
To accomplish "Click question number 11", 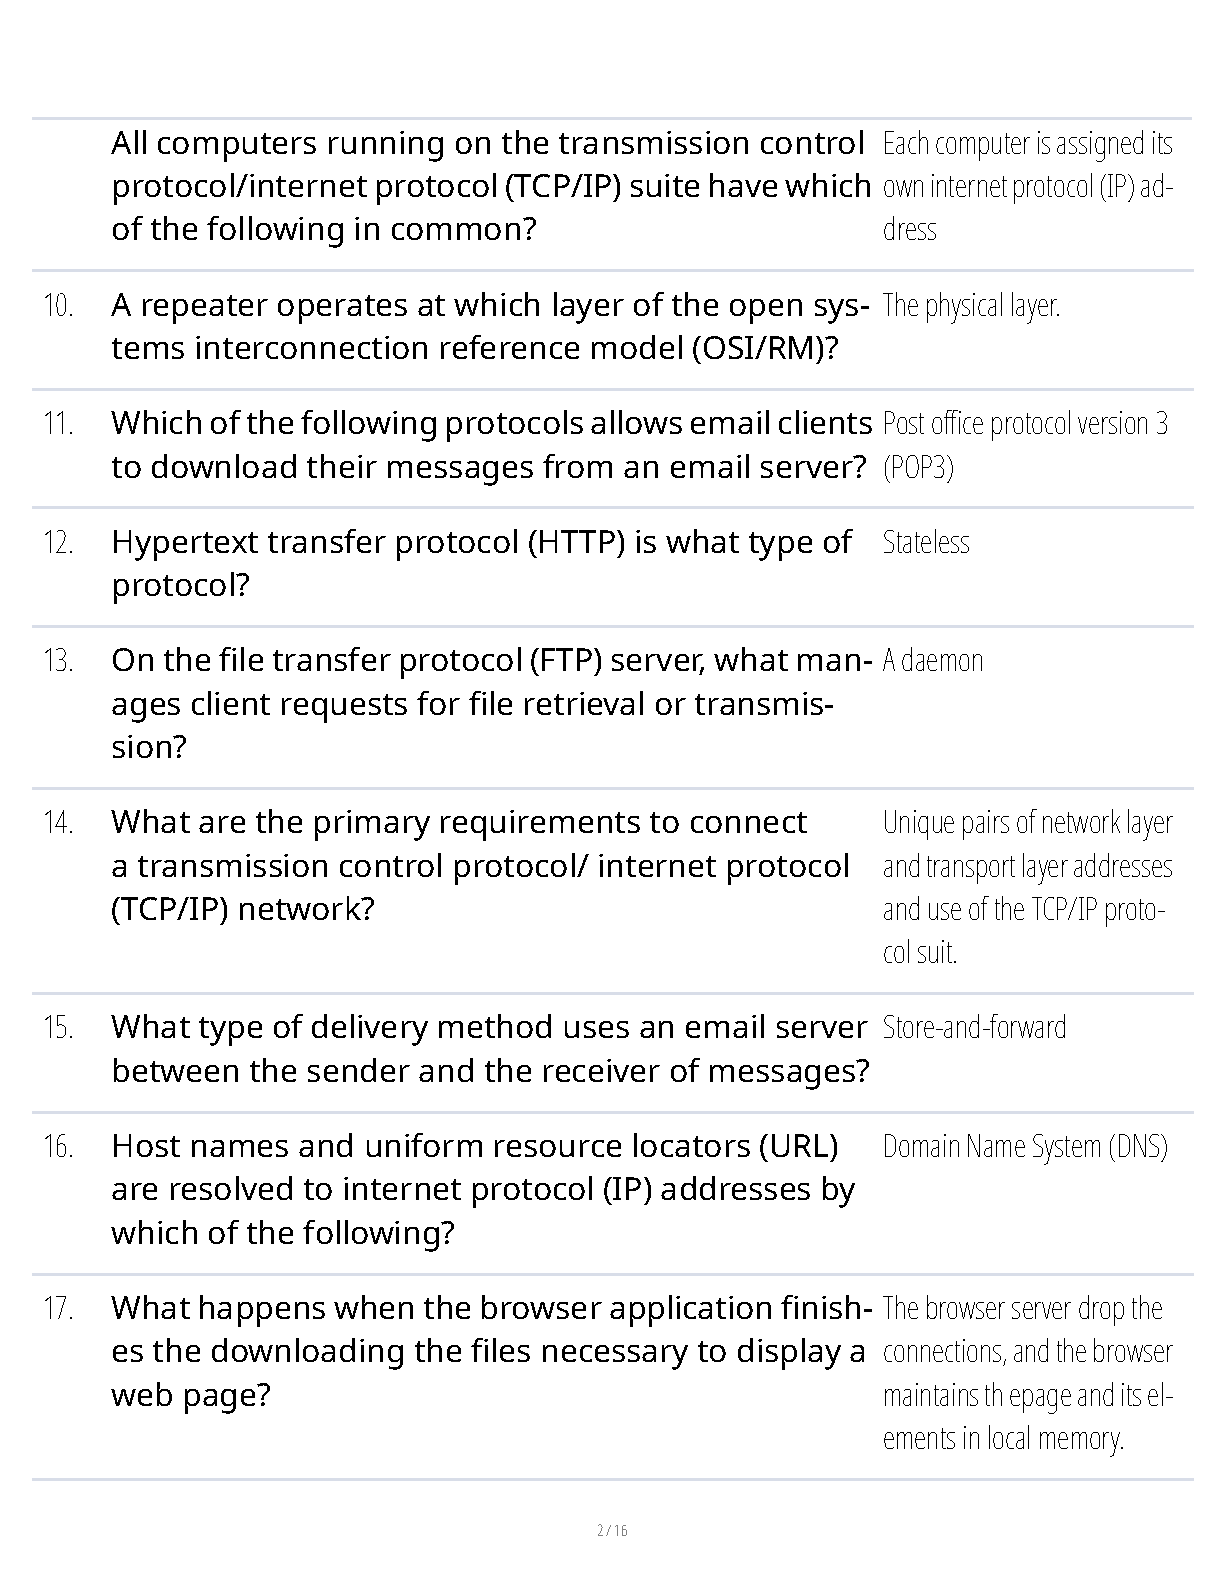I will click(59, 424).
